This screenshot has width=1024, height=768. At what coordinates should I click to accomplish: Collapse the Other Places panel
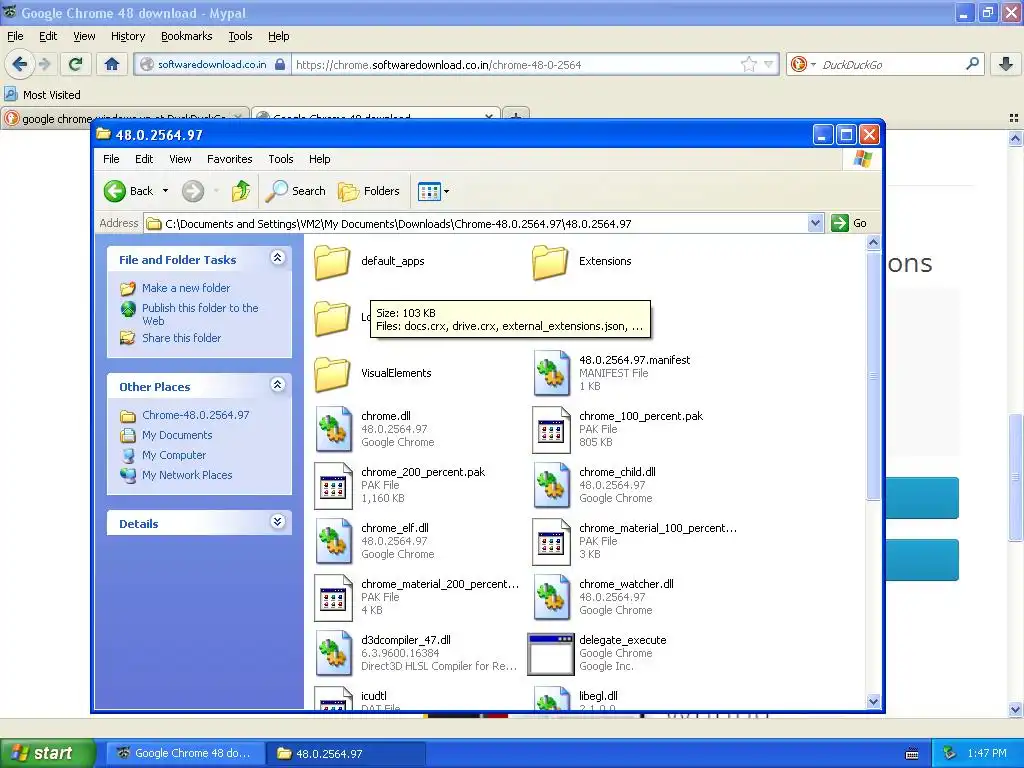pos(278,385)
